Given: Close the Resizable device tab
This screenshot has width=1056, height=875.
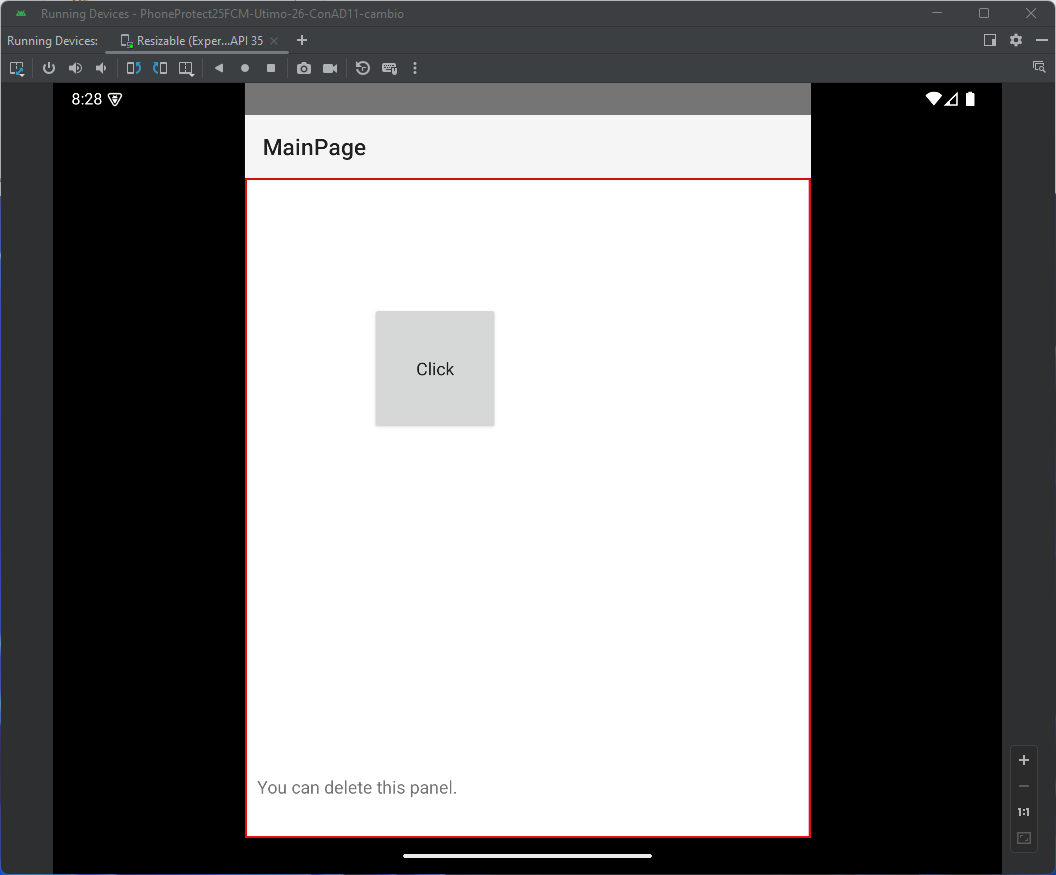Looking at the screenshot, I should pos(274,40).
